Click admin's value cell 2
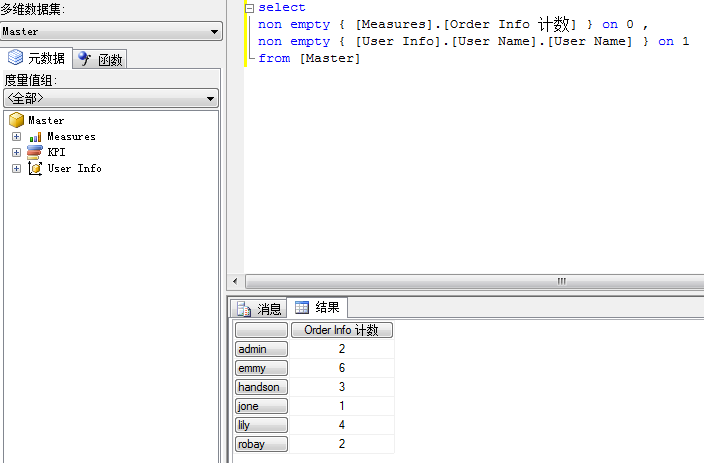Screen dimensions: 704x463 click(342, 349)
